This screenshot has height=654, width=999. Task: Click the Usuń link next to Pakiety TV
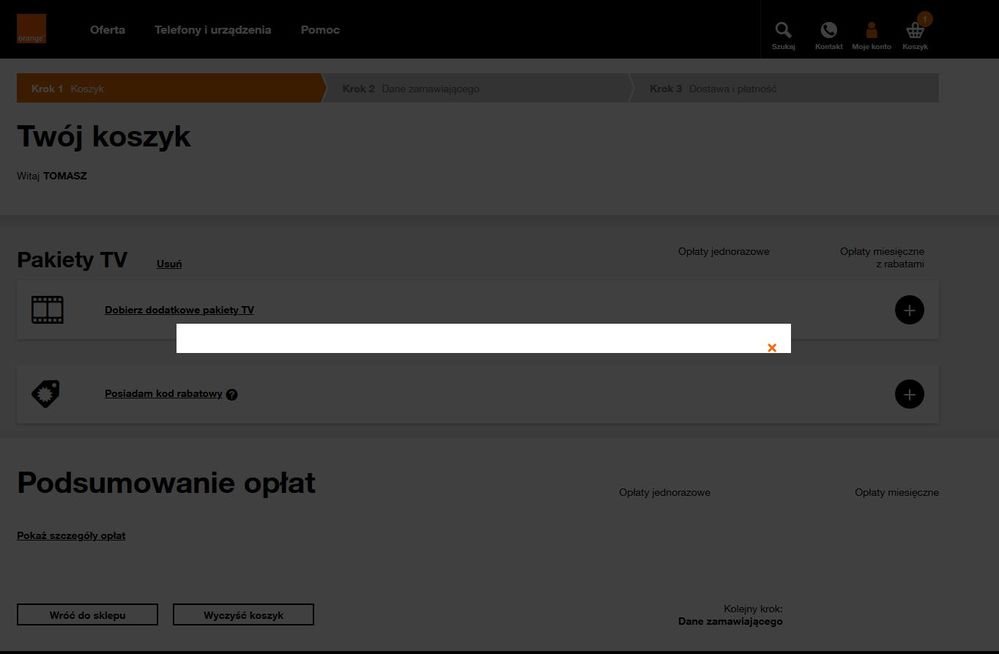click(169, 264)
